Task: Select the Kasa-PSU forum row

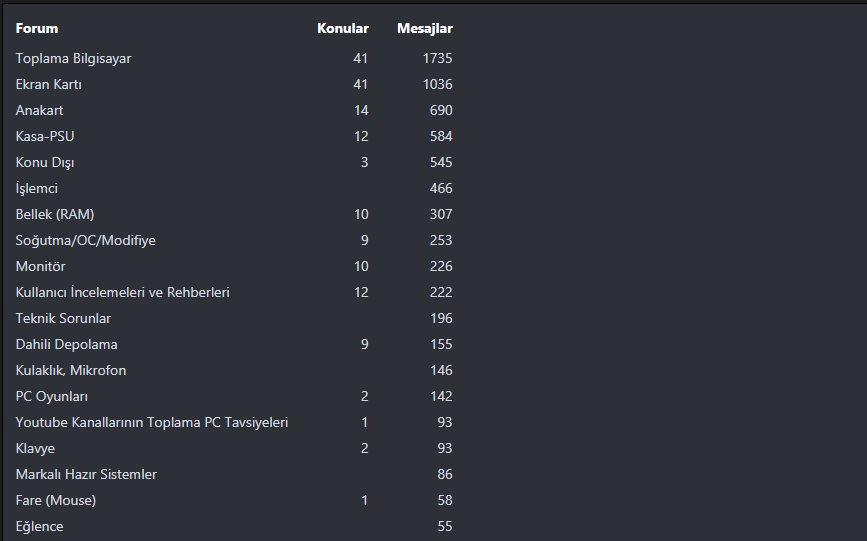Action: (45, 137)
